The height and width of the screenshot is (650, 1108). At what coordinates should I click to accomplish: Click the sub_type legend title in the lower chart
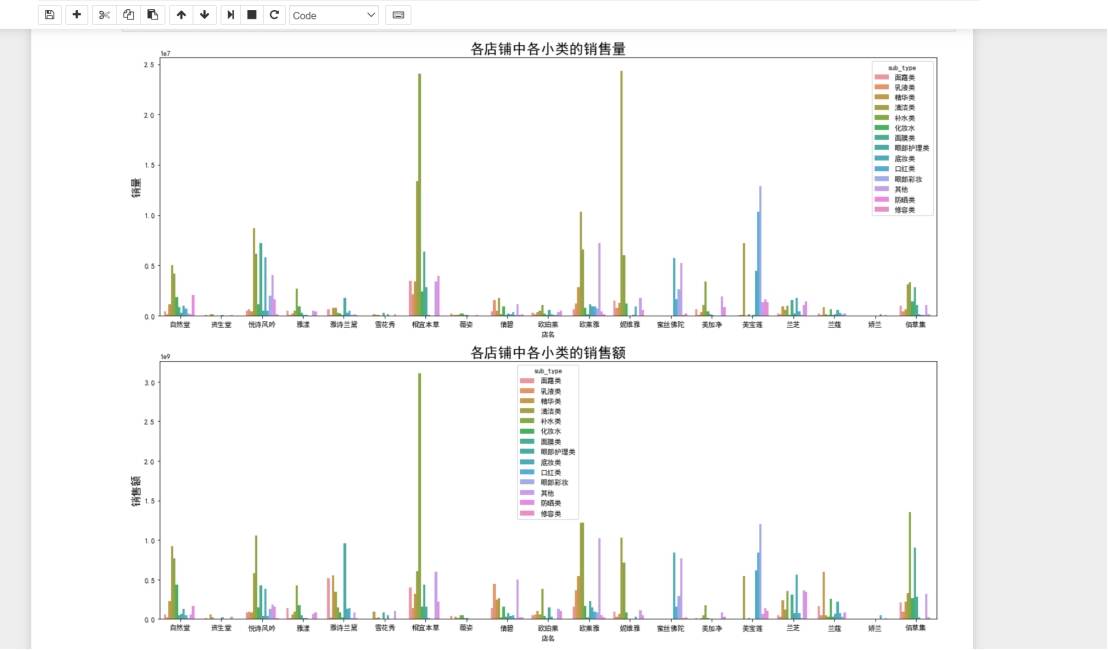click(548, 371)
